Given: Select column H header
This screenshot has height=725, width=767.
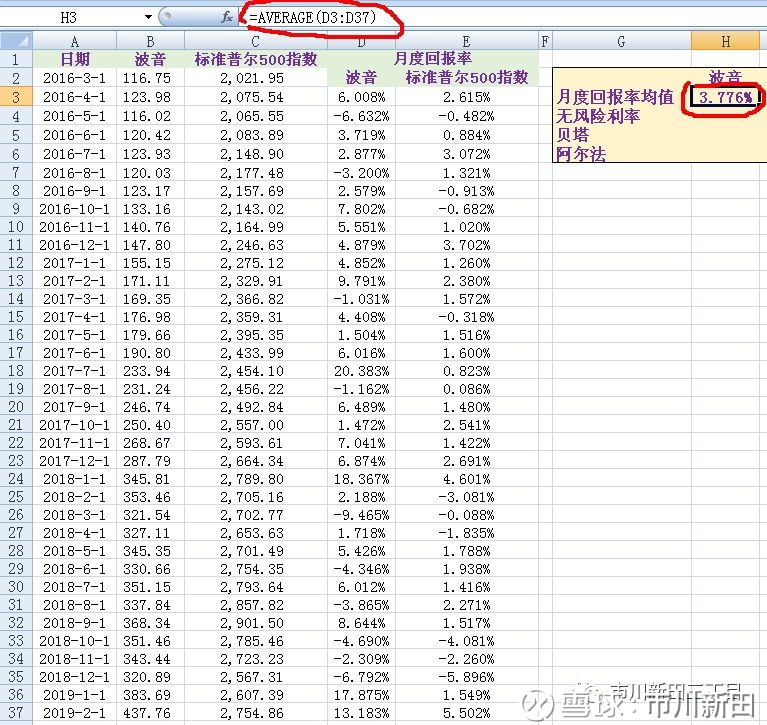Looking at the screenshot, I should click(726, 41).
